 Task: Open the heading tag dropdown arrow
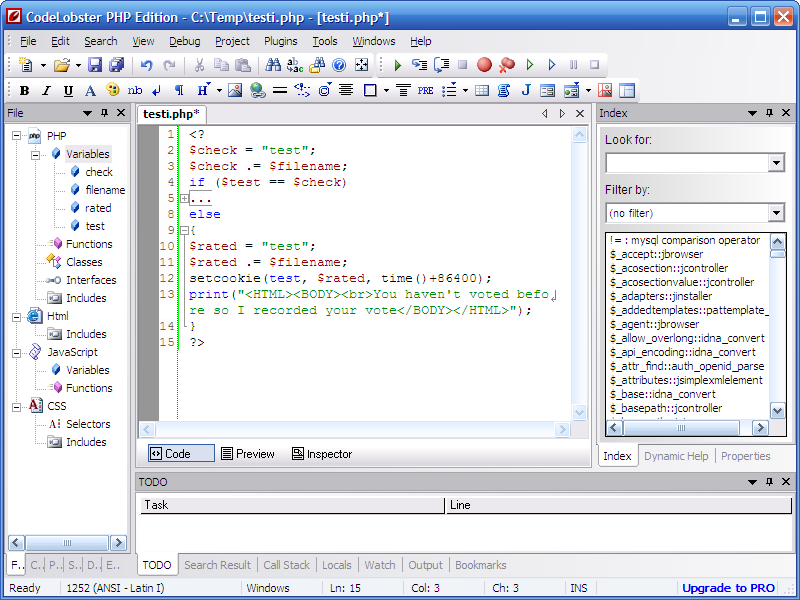pos(219,91)
